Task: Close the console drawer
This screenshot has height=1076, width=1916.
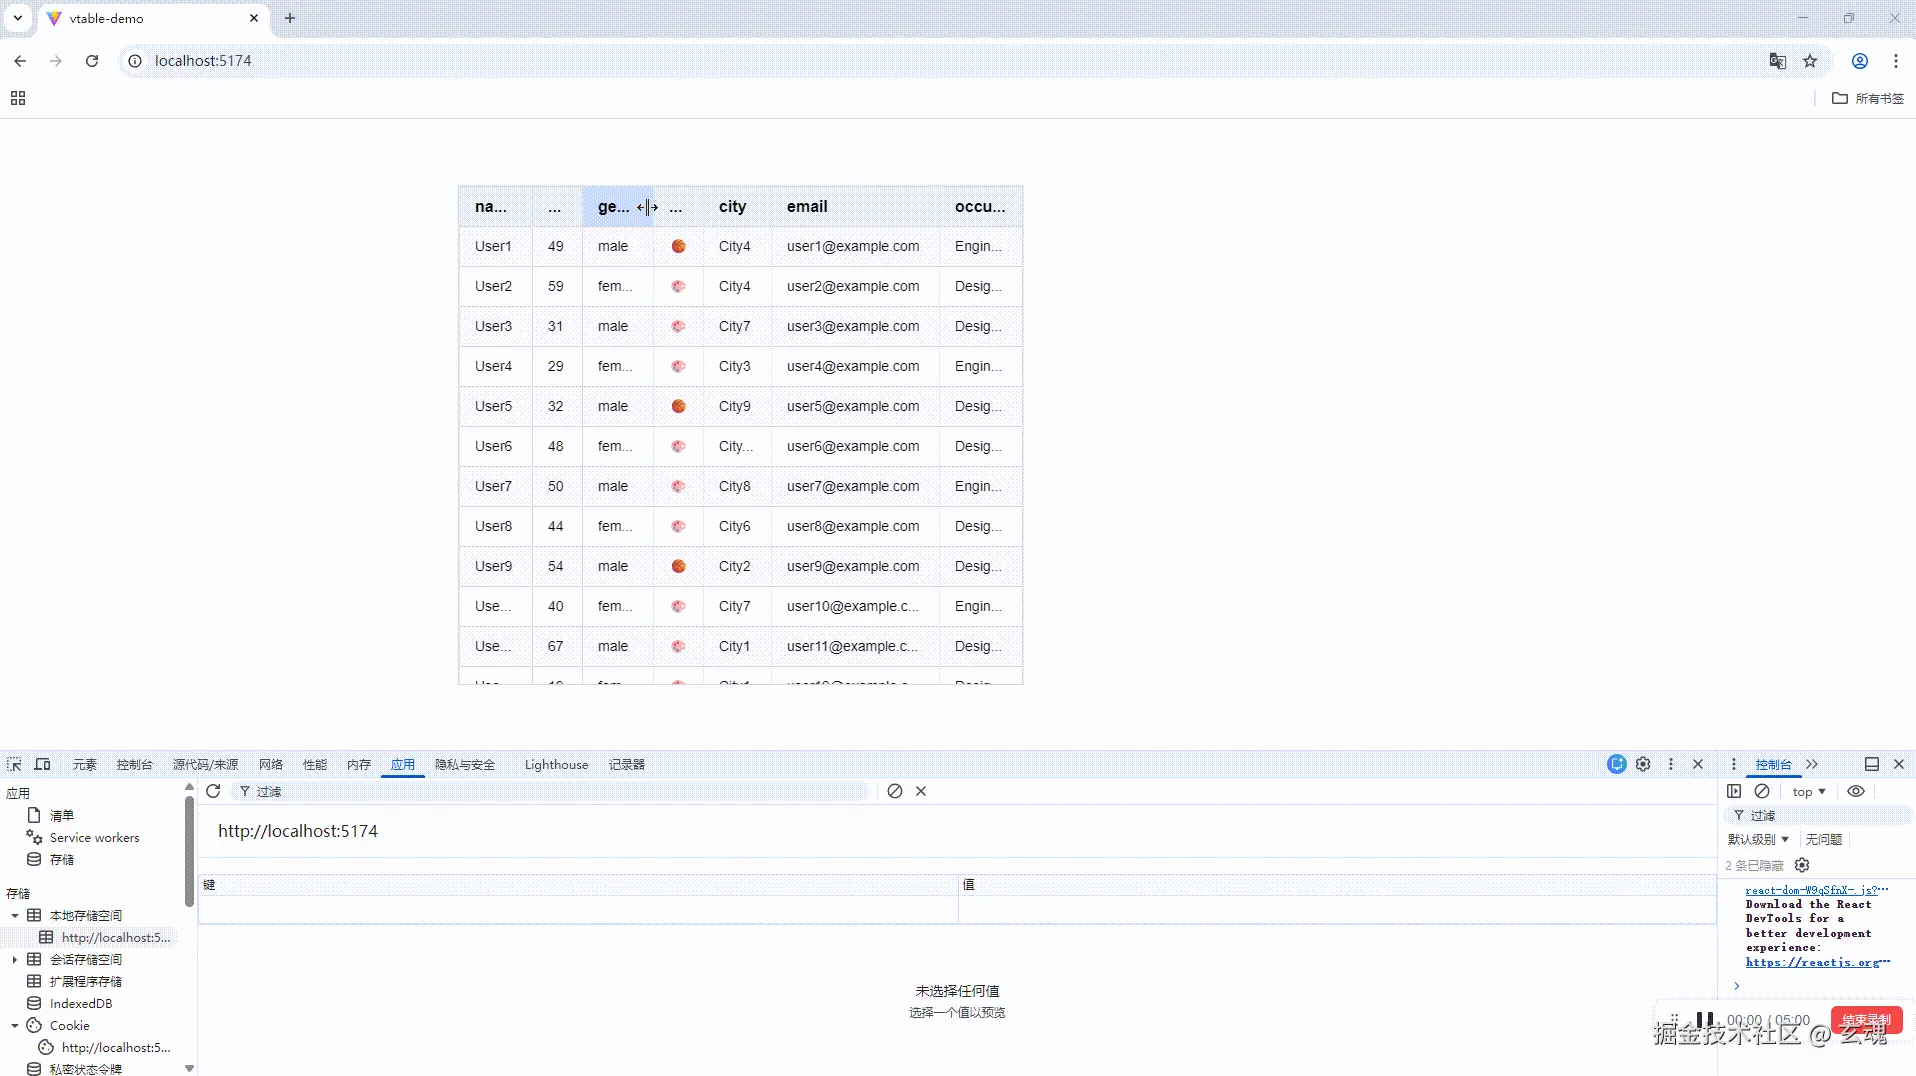Action: pyautogui.click(x=1899, y=764)
